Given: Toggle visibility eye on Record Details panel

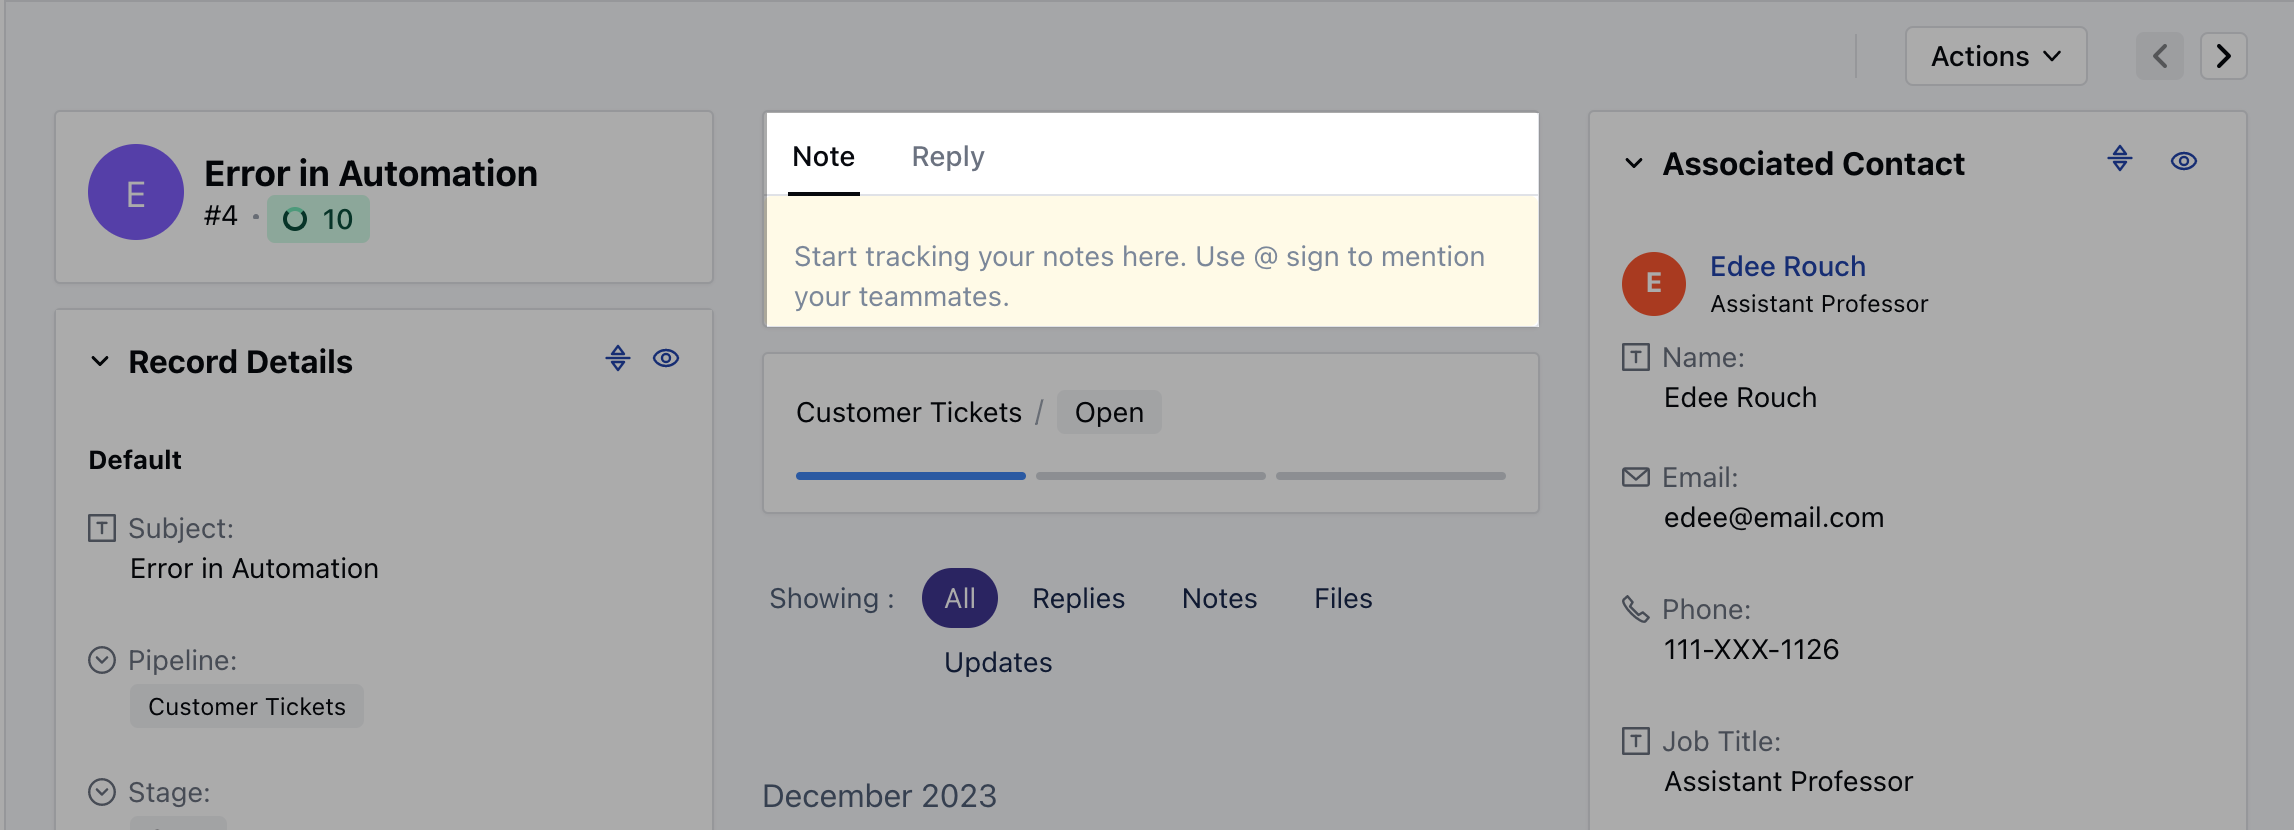Looking at the screenshot, I should coord(666,358).
